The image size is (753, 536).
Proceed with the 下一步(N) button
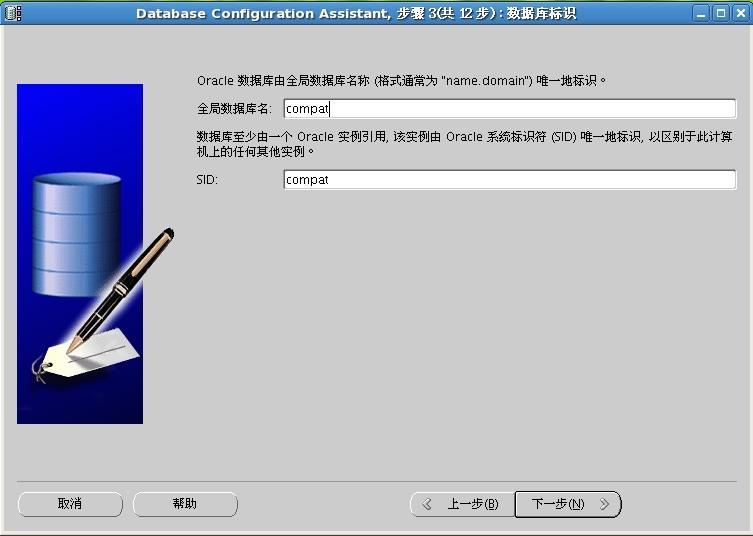568,504
